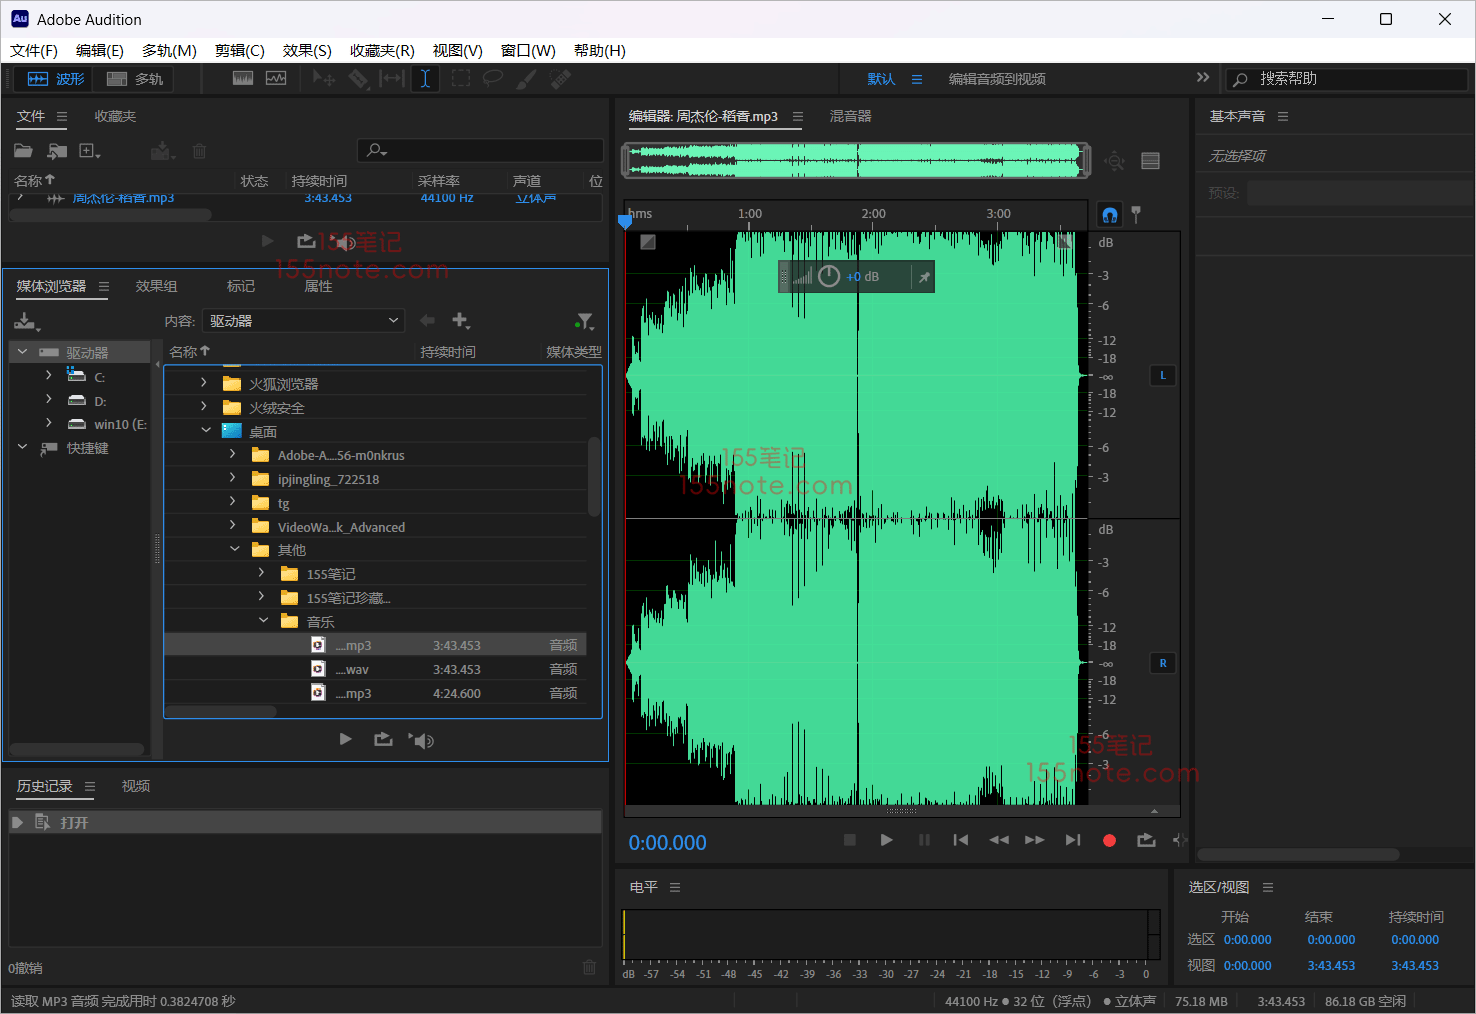Toggle the left channel L button

1162,376
